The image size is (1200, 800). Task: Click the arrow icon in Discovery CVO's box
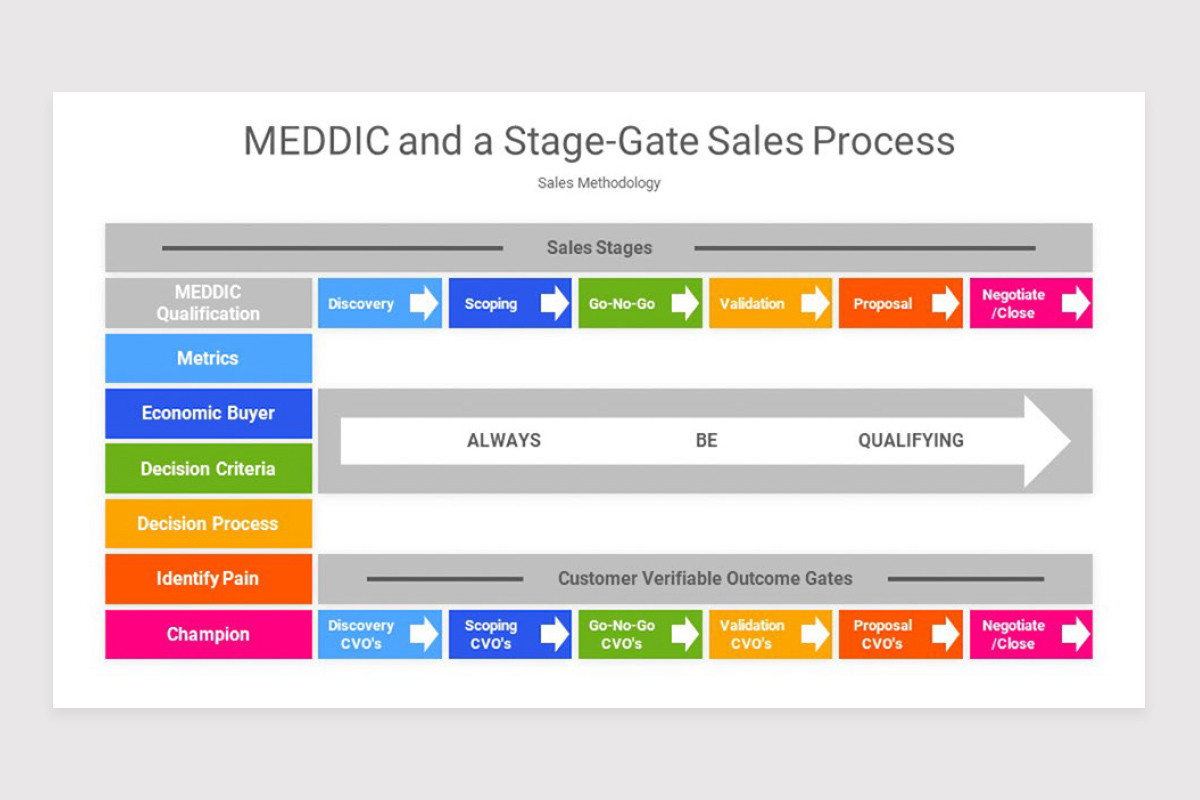click(x=424, y=634)
